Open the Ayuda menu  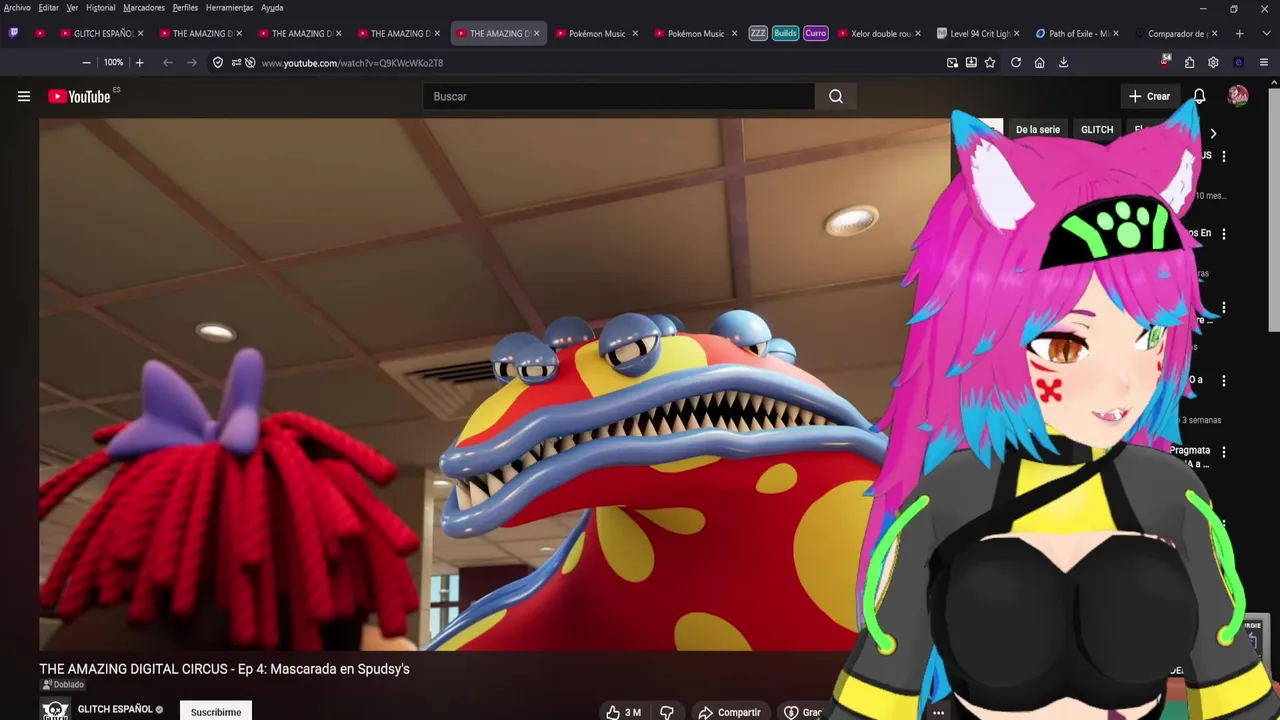click(x=272, y=7)
